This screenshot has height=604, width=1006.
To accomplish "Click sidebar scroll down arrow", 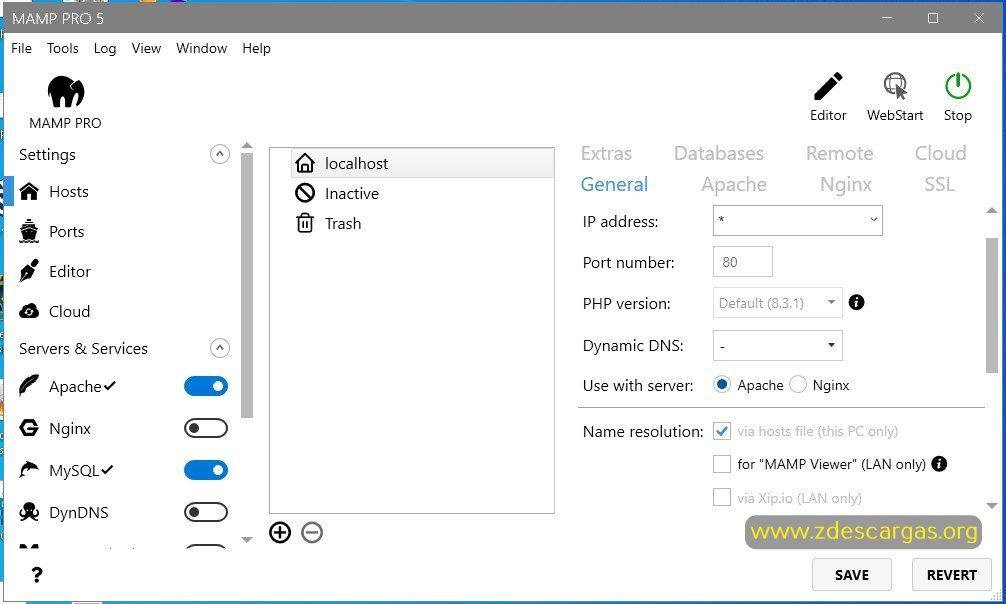I will tap(247, 540).
